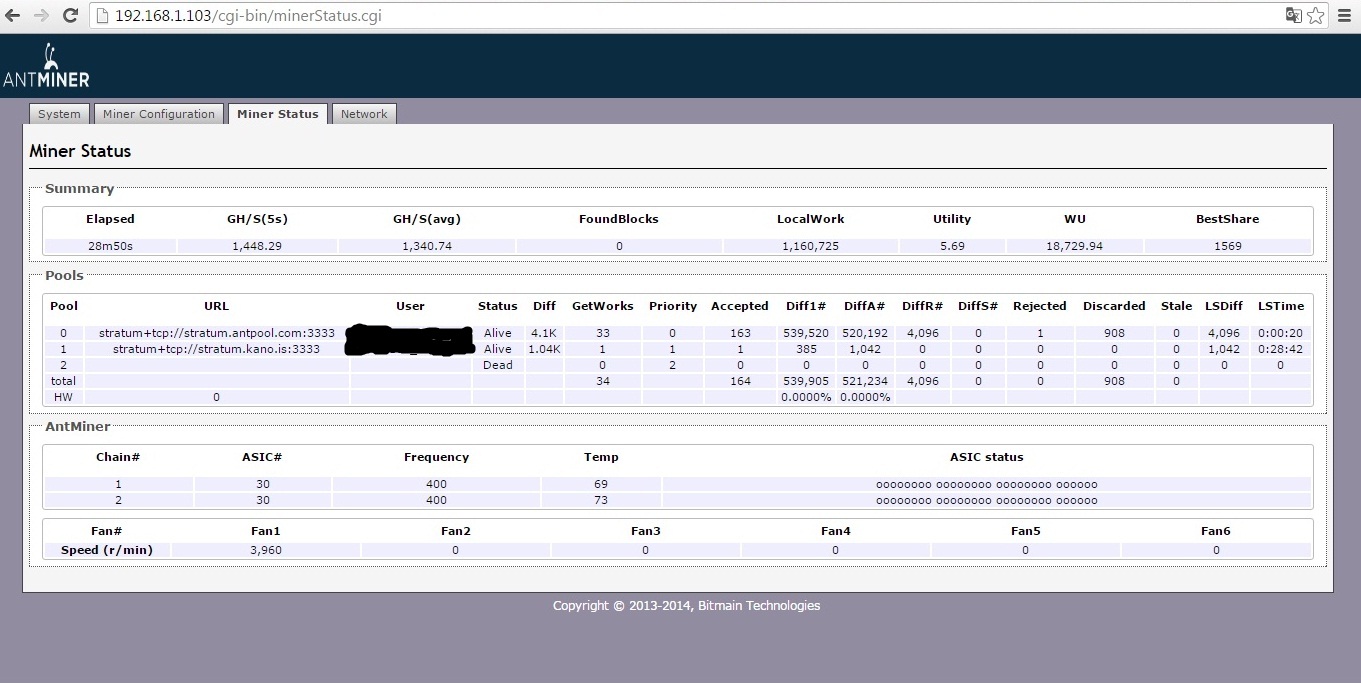The height and width of the screenshot is (683, 1361).
Task: Click the browser back arrow
Action: coord(13,16)
